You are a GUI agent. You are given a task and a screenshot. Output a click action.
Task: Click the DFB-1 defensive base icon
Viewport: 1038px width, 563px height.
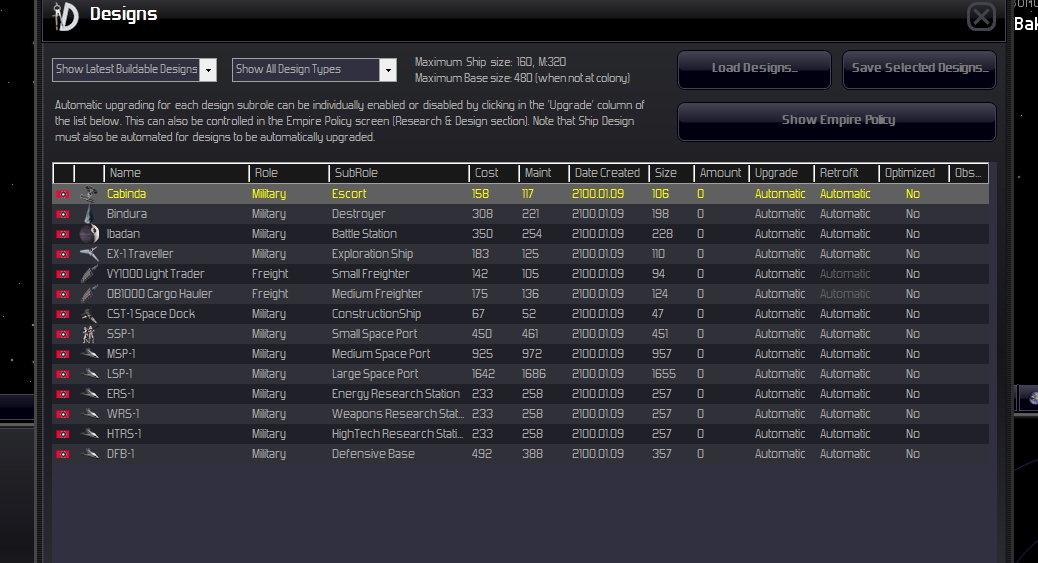[89, 454]
